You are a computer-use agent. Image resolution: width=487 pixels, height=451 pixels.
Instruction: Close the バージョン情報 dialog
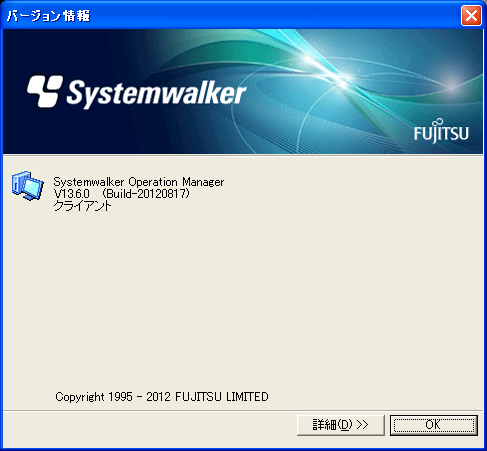coord(471,15)
